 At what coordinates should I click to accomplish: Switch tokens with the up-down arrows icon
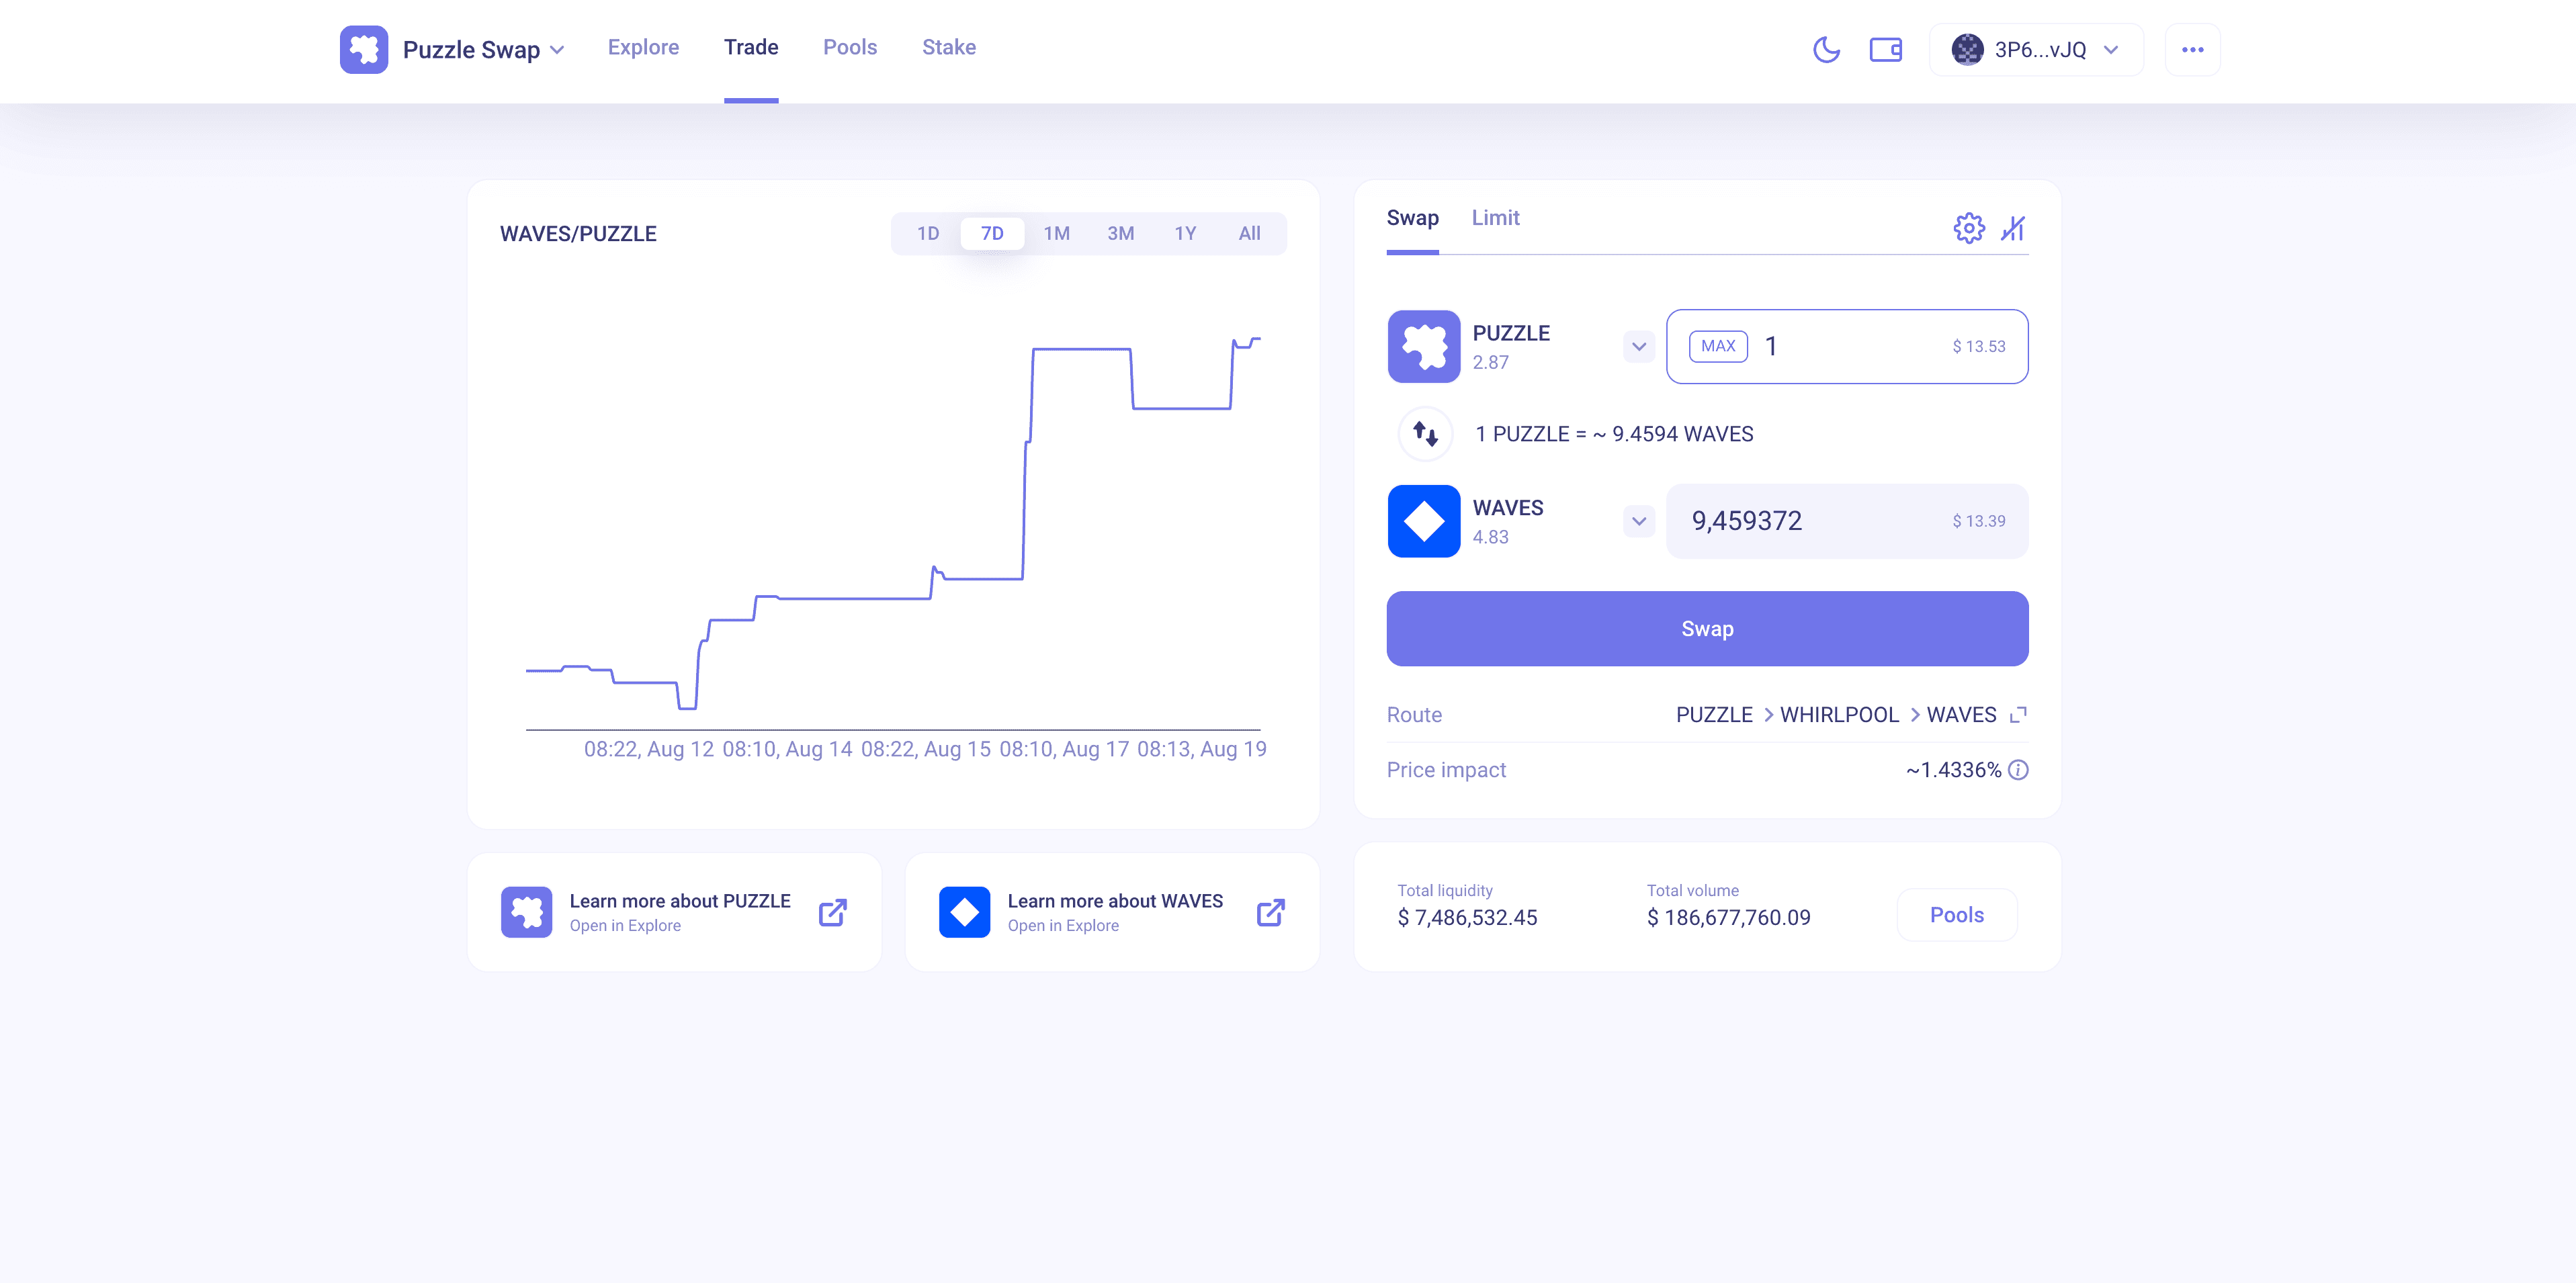coord(1425,433)
